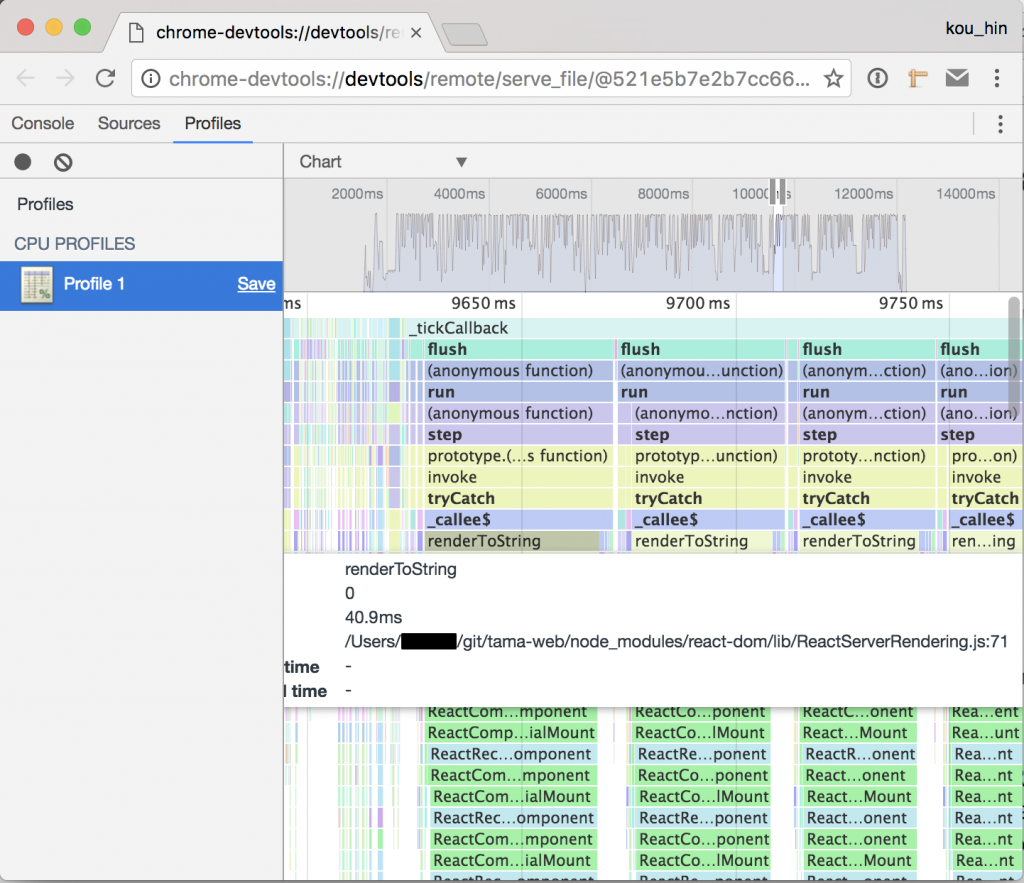The height and width of the screenshot is (883, 1024).
Task: Open the Chart view dropdown
Action: coord(380,161)
